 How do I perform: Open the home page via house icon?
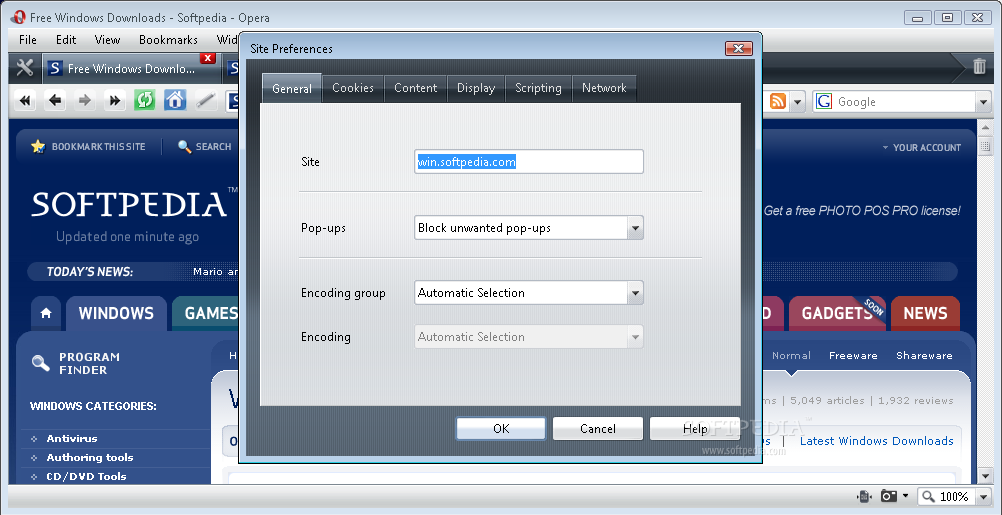[175, 100]
